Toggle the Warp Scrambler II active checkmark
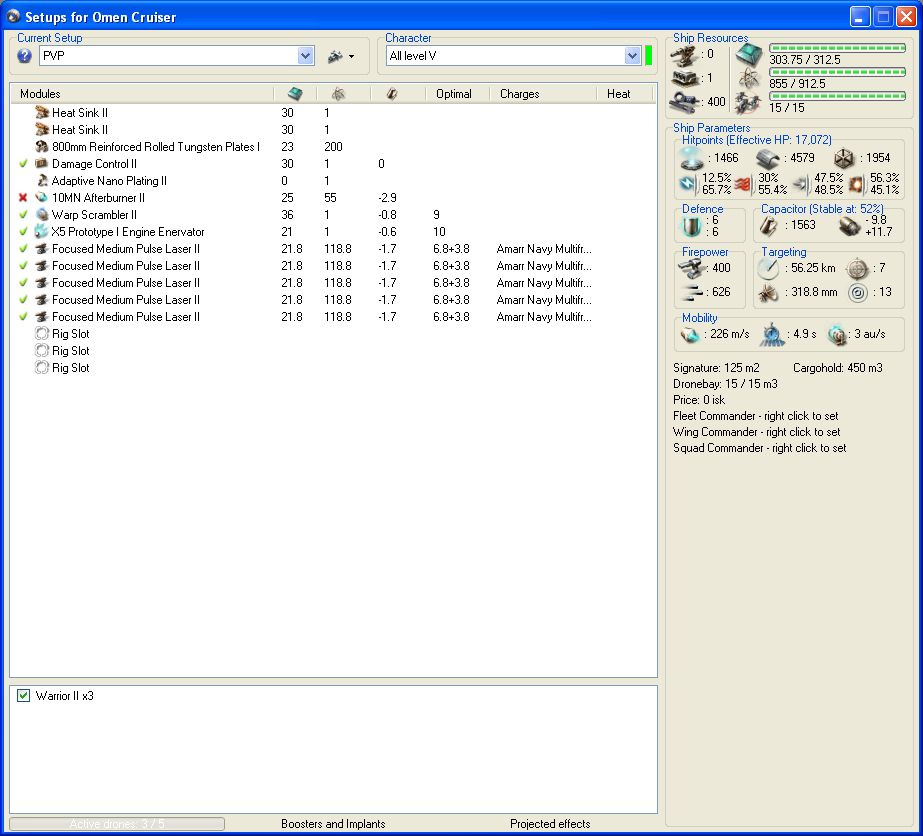This screenshot has height=836, width=923. pyautogui.click(x=24, y=215)
